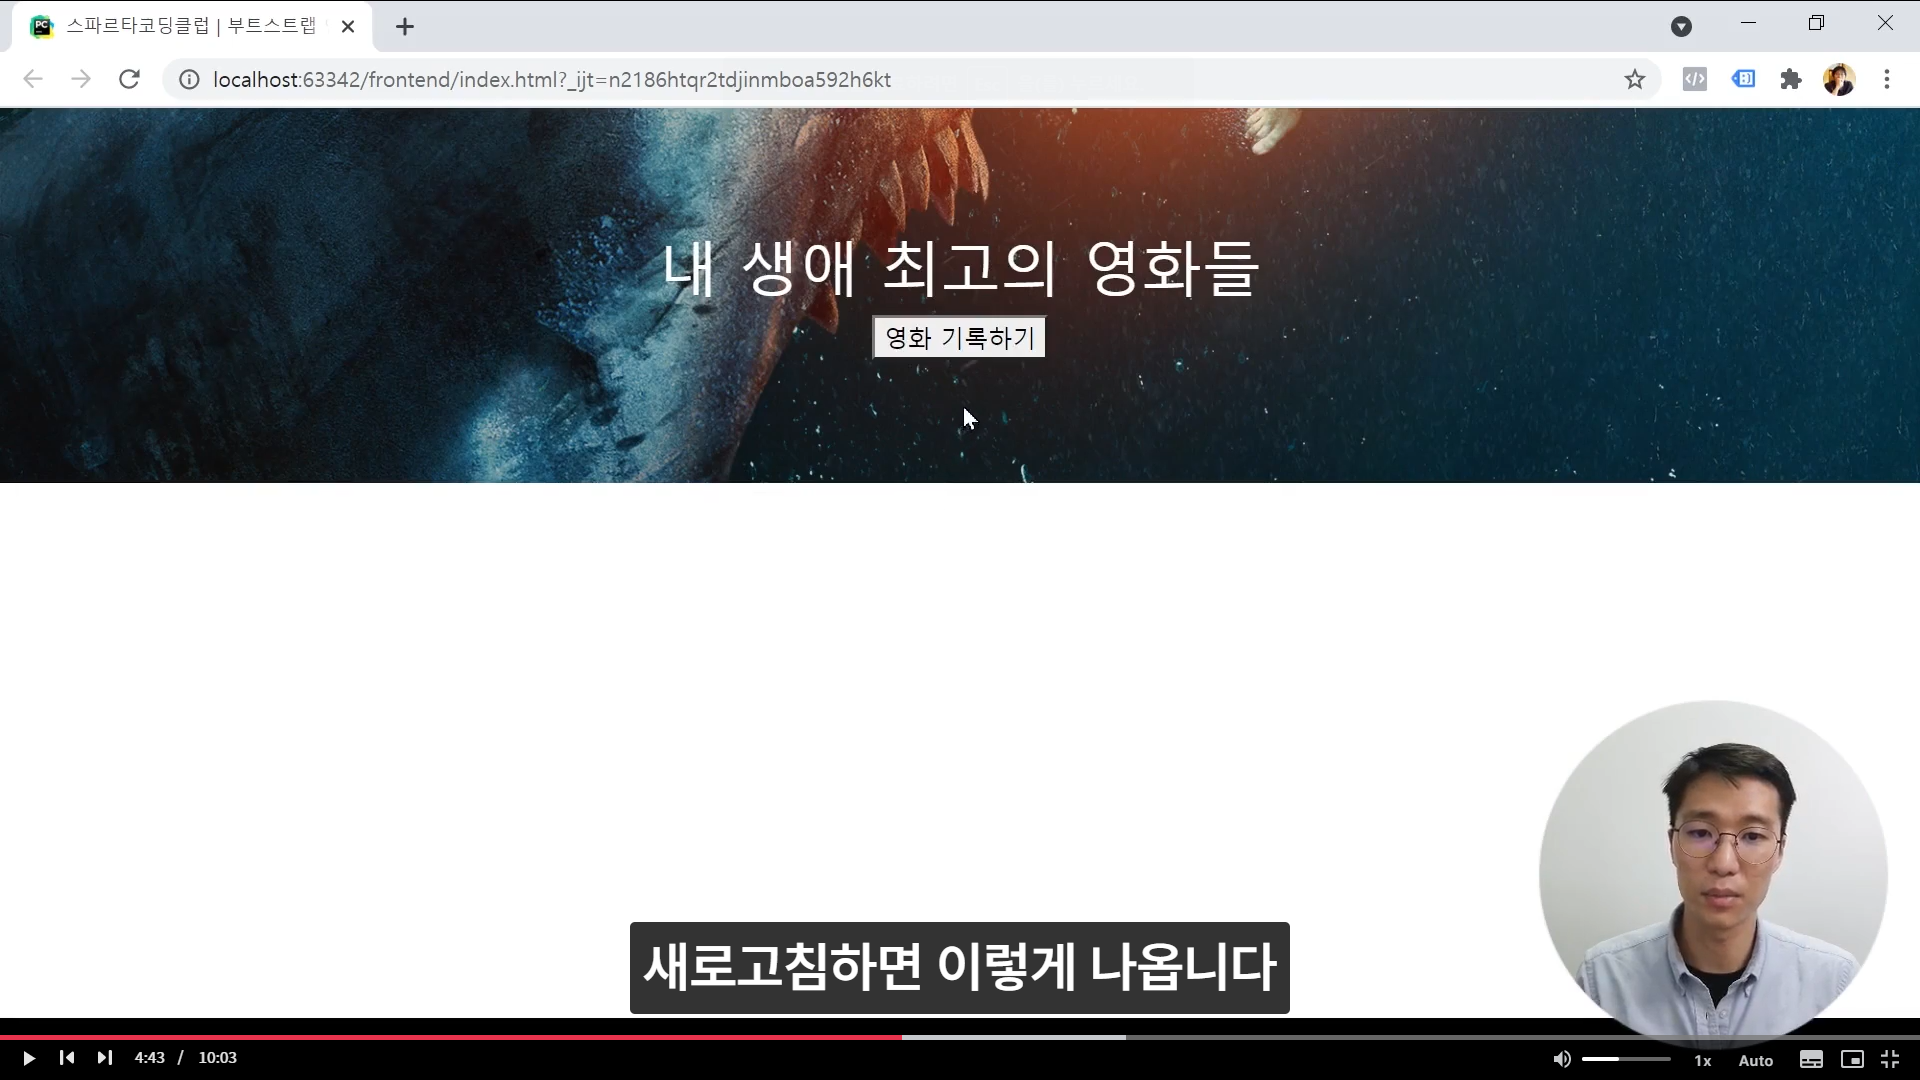
Task: Bookmark this page with the star icon
Action: 1634,79
